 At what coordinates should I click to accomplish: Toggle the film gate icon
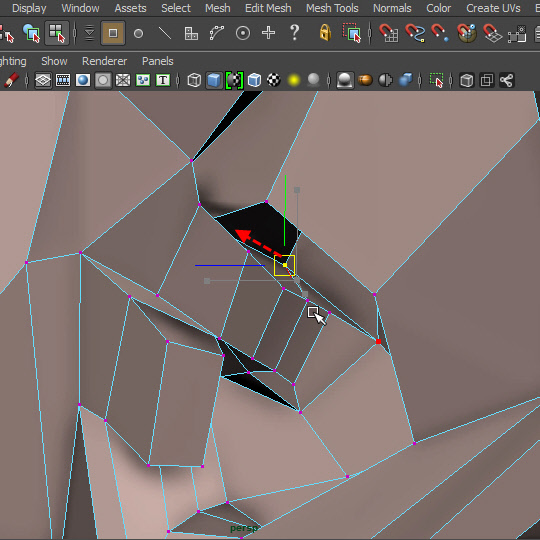(x=63, y=81)
